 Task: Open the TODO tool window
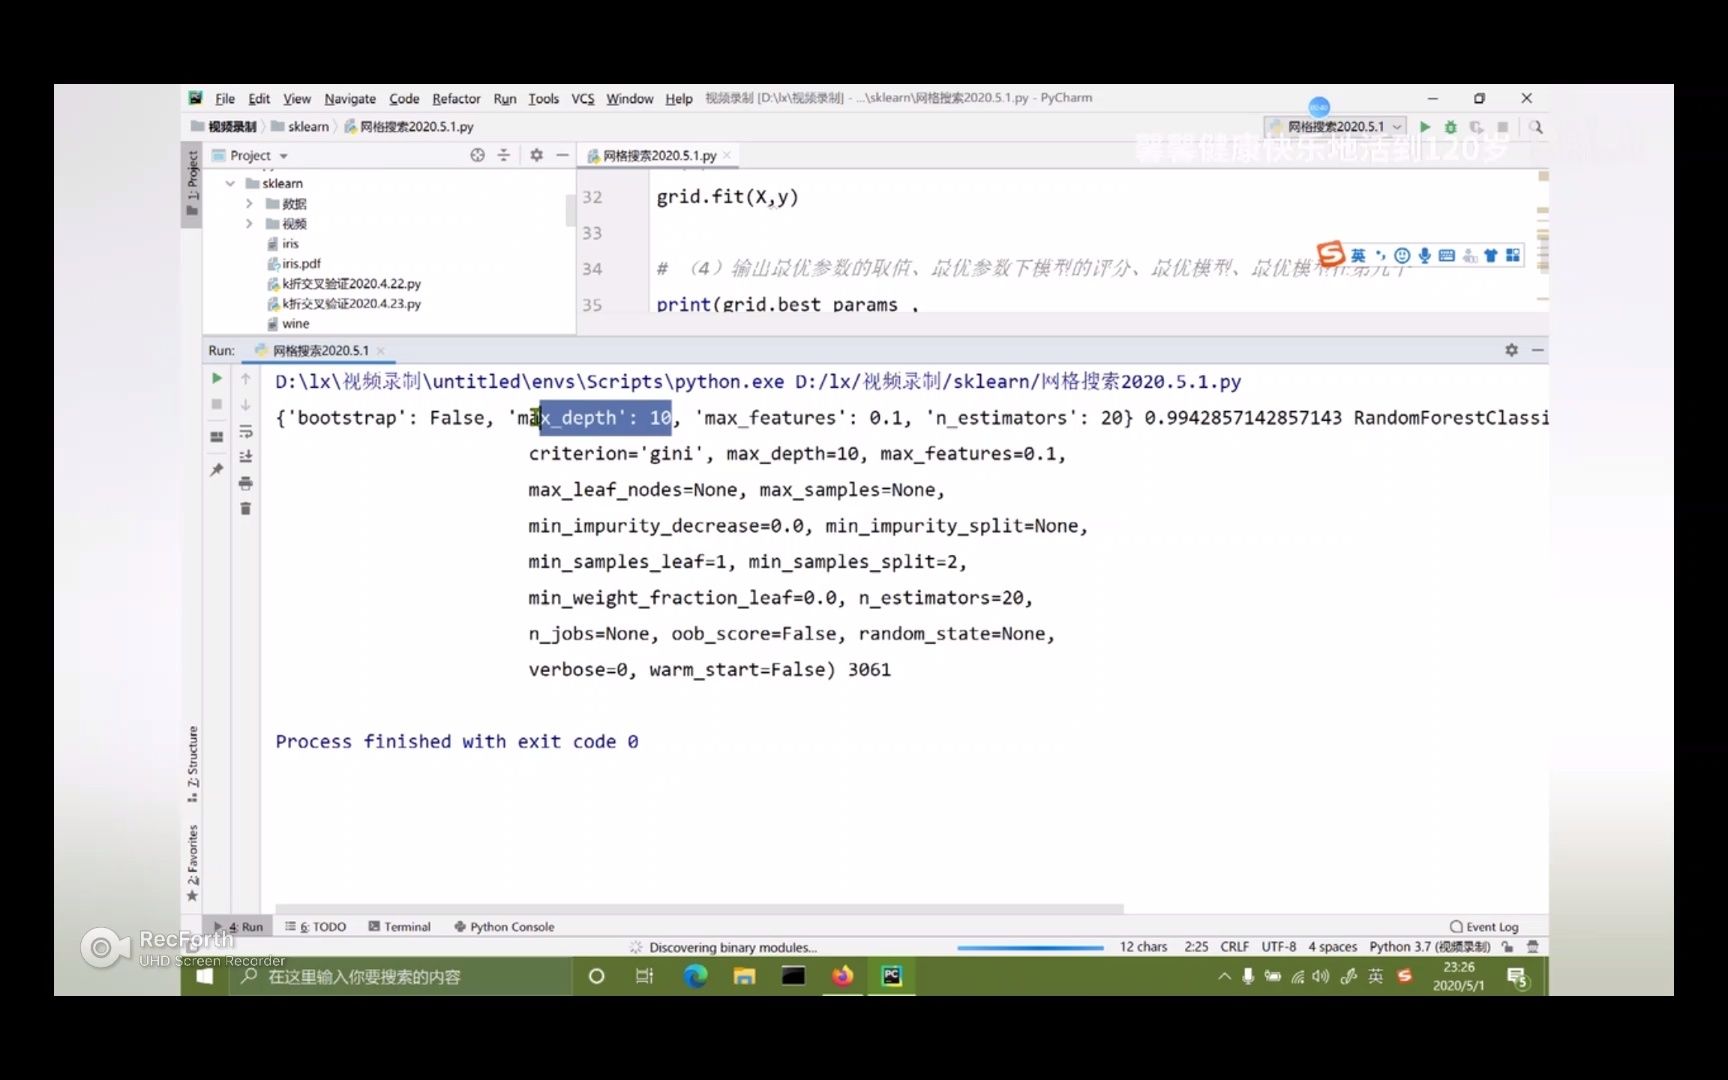click(x=316, y=927)
